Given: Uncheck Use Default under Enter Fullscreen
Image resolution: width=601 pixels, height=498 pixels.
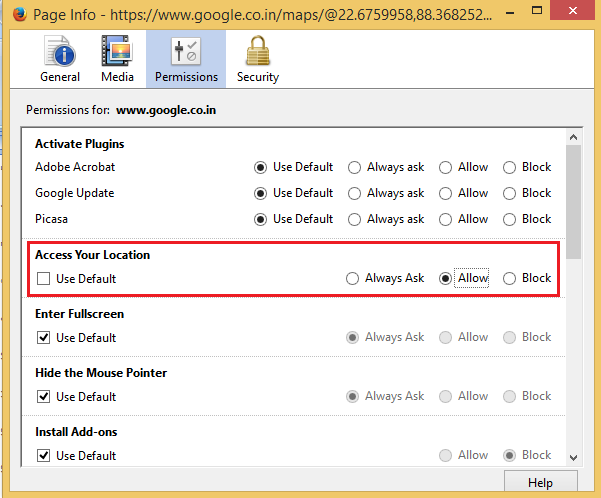Looking at the screenshot, I should [x=43, y=338].
